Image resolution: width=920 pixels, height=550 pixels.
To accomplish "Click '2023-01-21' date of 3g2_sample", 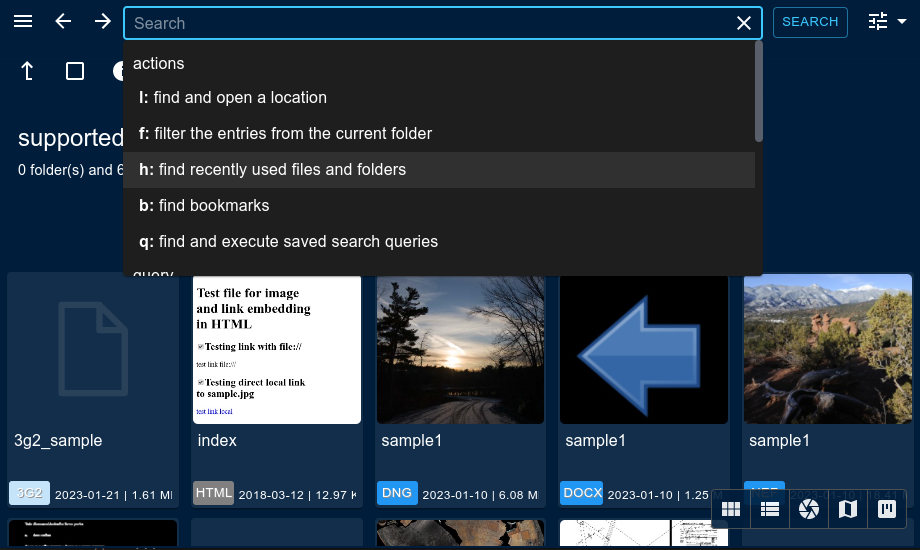I will (x=87, y=495).
